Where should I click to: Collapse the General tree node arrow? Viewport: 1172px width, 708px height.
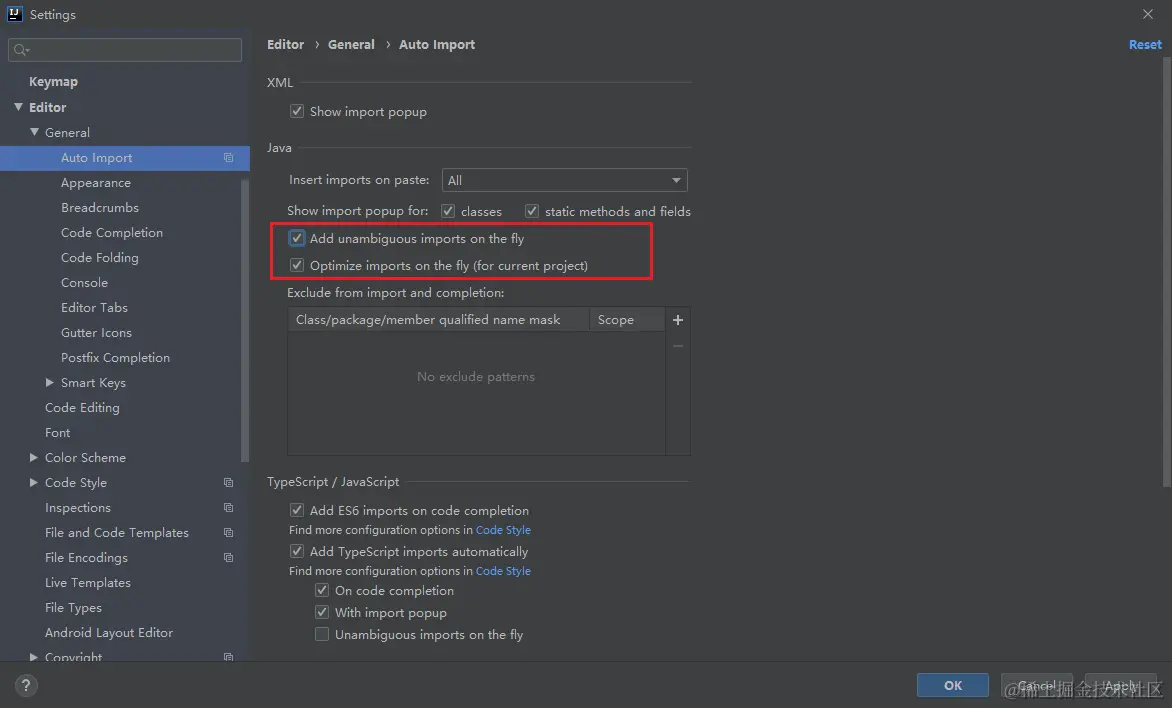[x=34, y=132]
